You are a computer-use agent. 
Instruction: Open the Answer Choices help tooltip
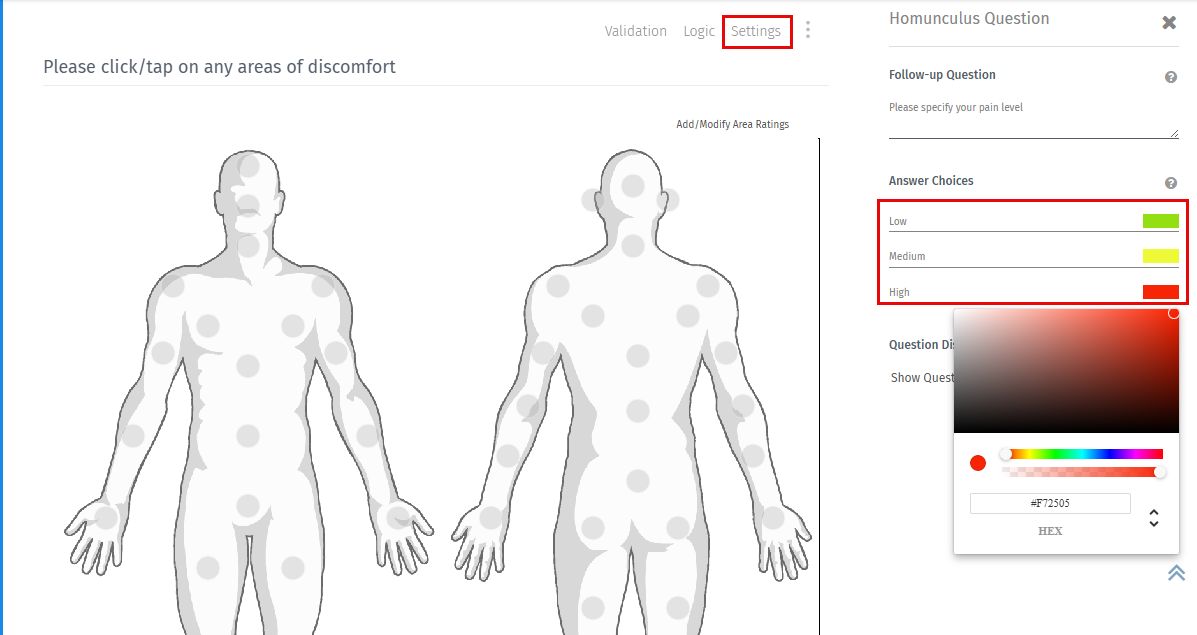point(1170,182)
